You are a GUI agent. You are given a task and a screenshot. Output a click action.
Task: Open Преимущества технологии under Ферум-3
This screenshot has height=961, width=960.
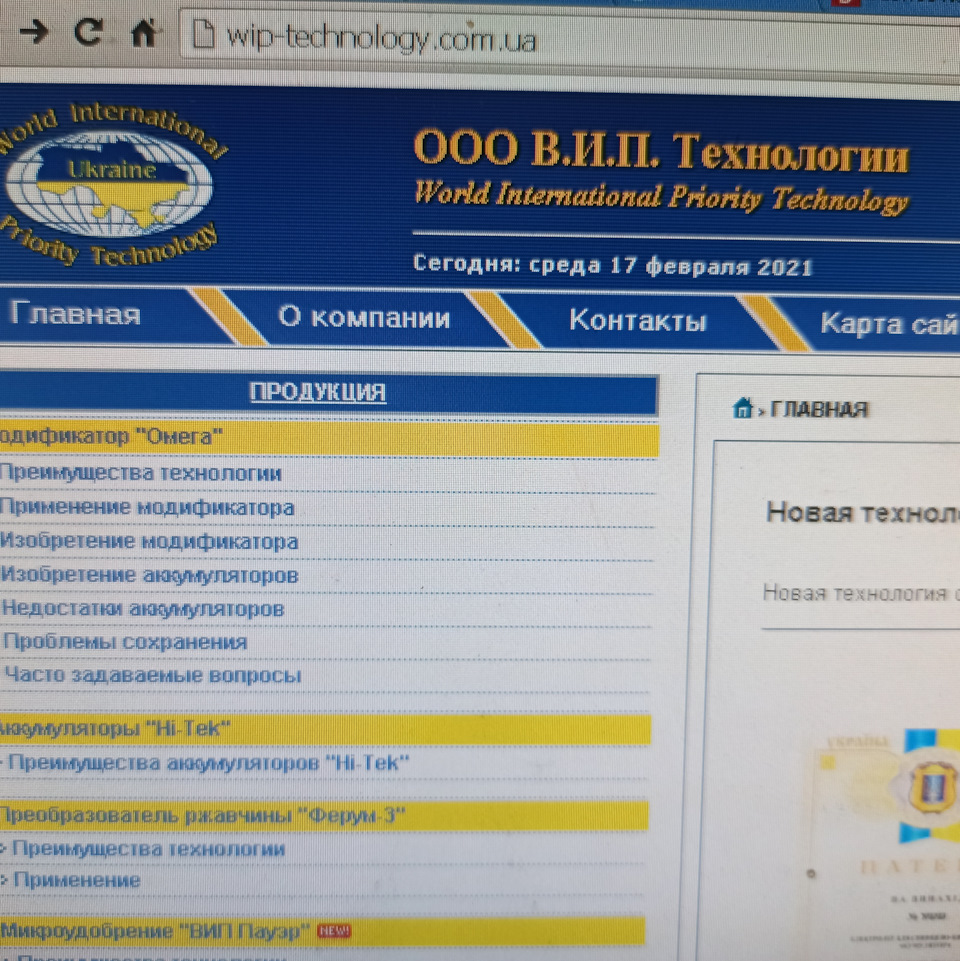click(x=148, y=849)
